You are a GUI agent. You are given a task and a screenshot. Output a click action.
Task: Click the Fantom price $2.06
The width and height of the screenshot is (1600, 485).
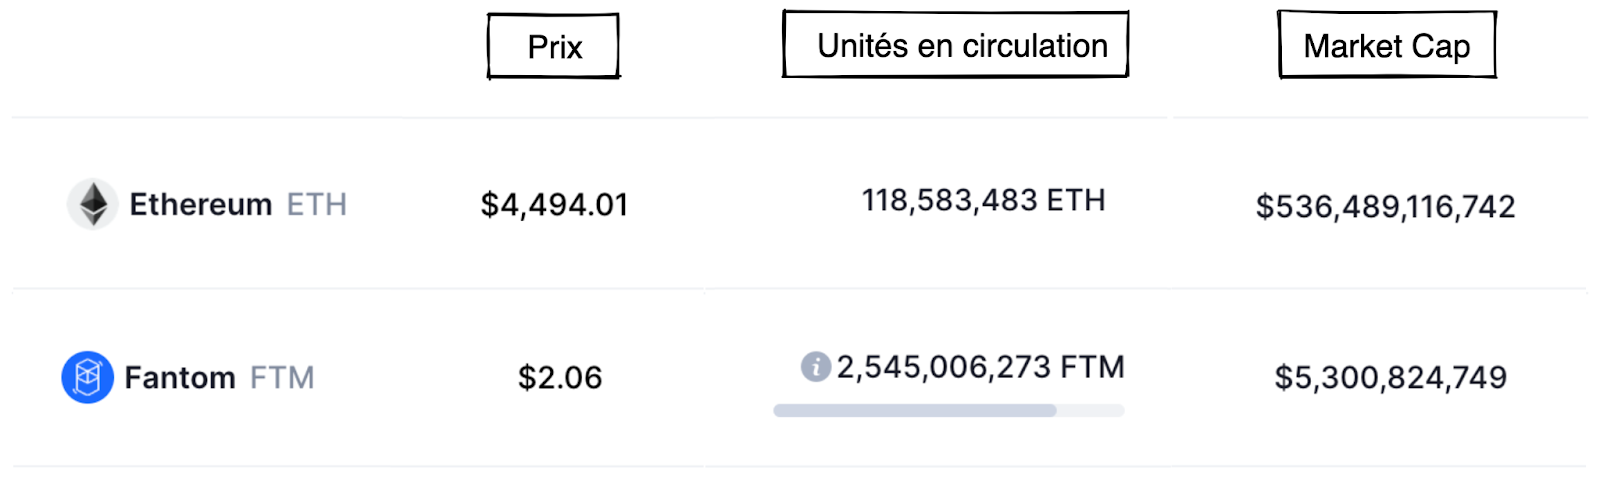560,377
